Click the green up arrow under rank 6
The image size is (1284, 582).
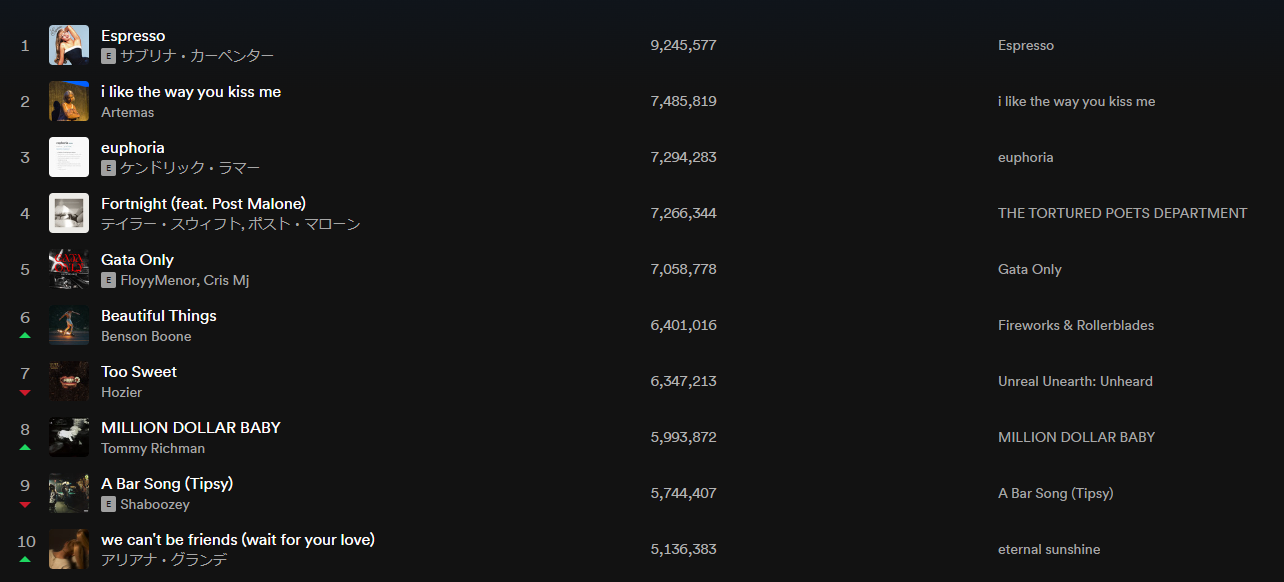(x=25, y=336)
